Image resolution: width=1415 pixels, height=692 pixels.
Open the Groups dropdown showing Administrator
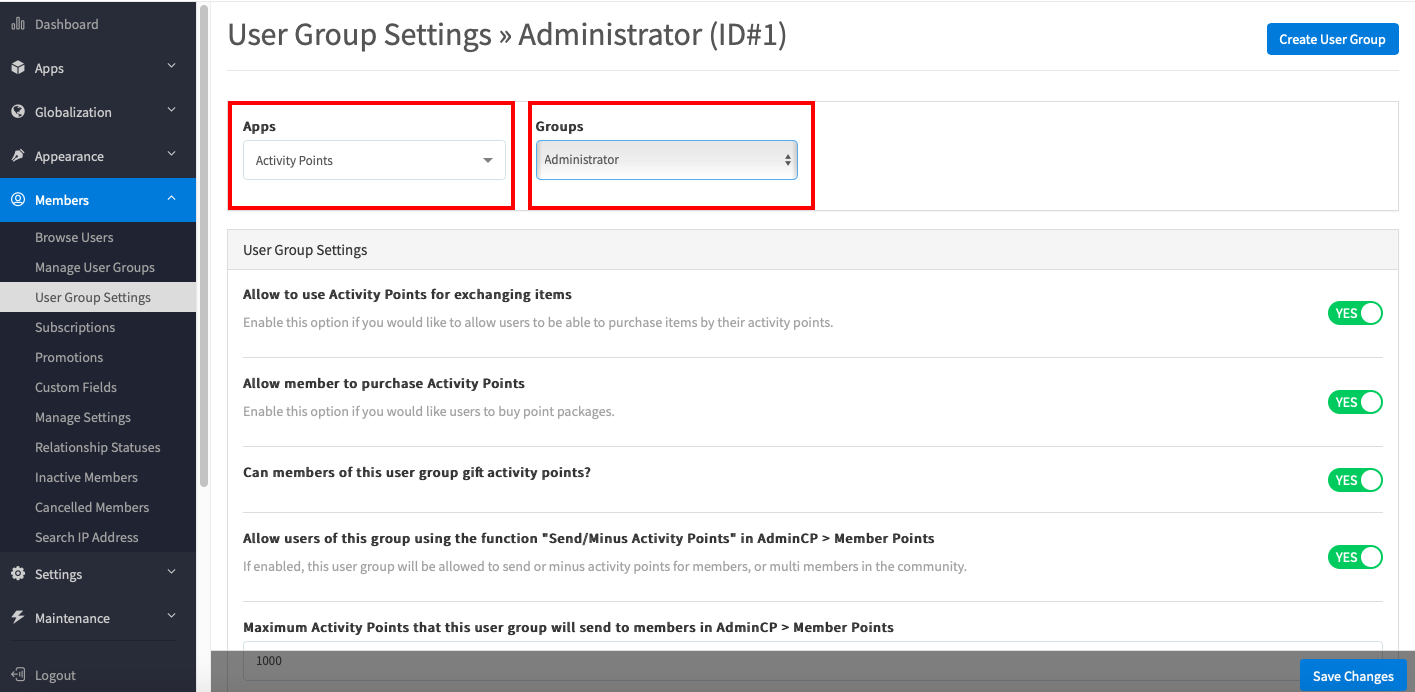click(667, 160)
